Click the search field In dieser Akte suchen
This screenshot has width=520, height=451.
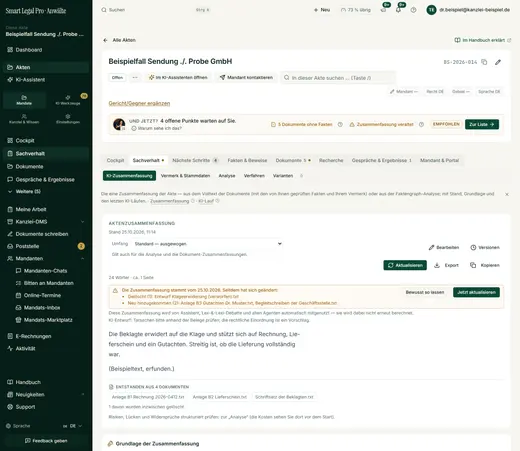click(338, 78)
